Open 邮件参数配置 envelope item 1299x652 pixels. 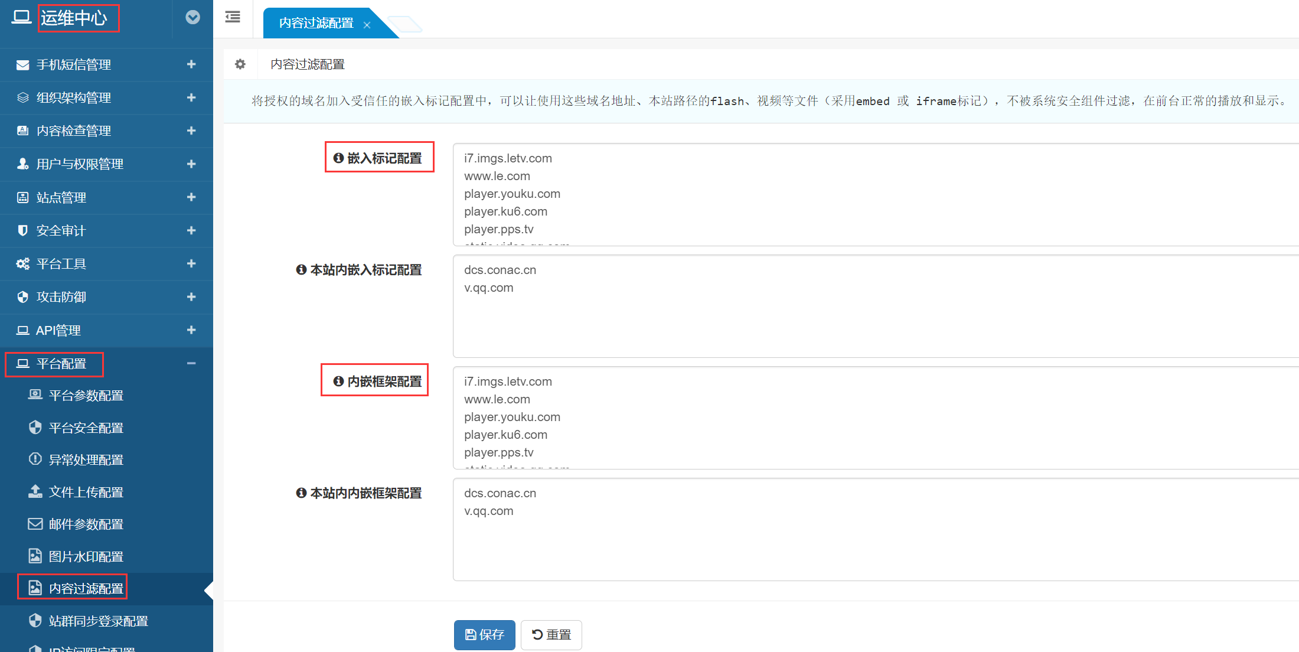pos(85,524)
